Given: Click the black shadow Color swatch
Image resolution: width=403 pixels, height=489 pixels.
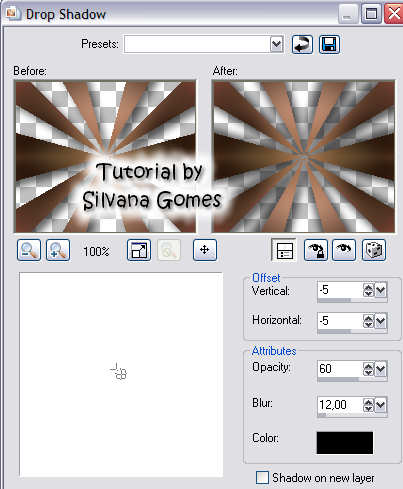Looking at the screenshot, I should pyautogui.click(x=345, y=443).
